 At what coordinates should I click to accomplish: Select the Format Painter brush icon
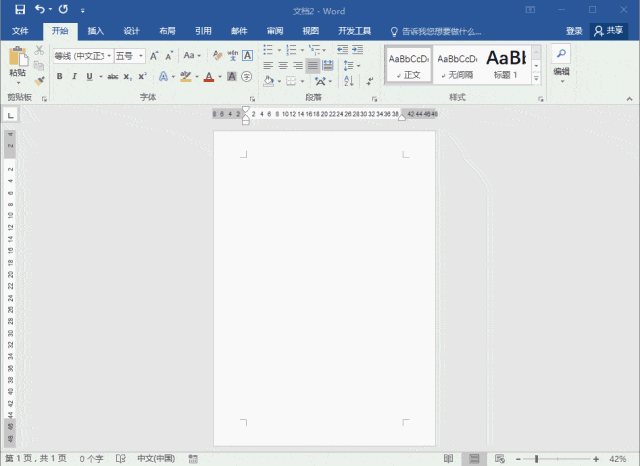coord(40,81)
